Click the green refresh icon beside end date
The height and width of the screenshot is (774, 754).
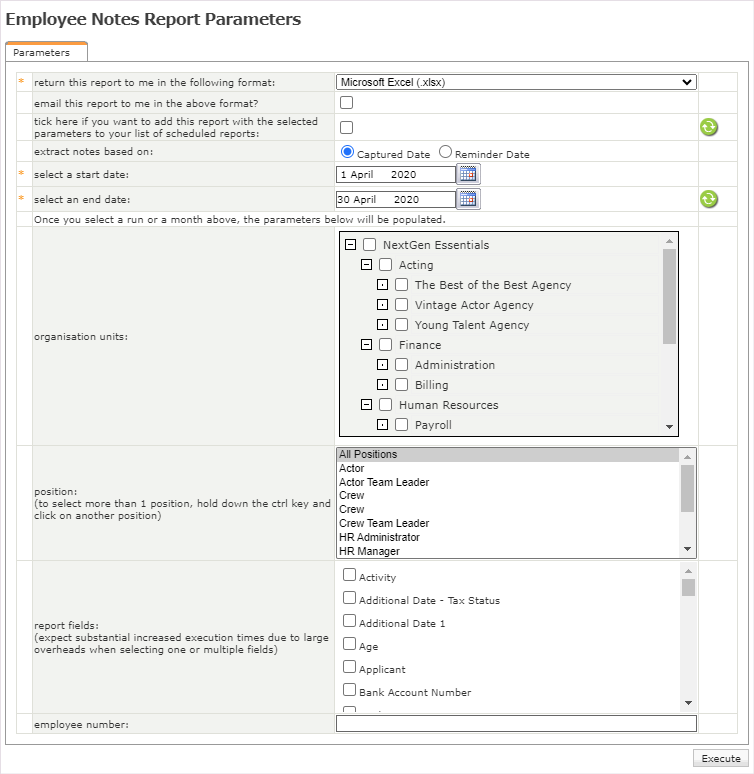coord(709,199)
